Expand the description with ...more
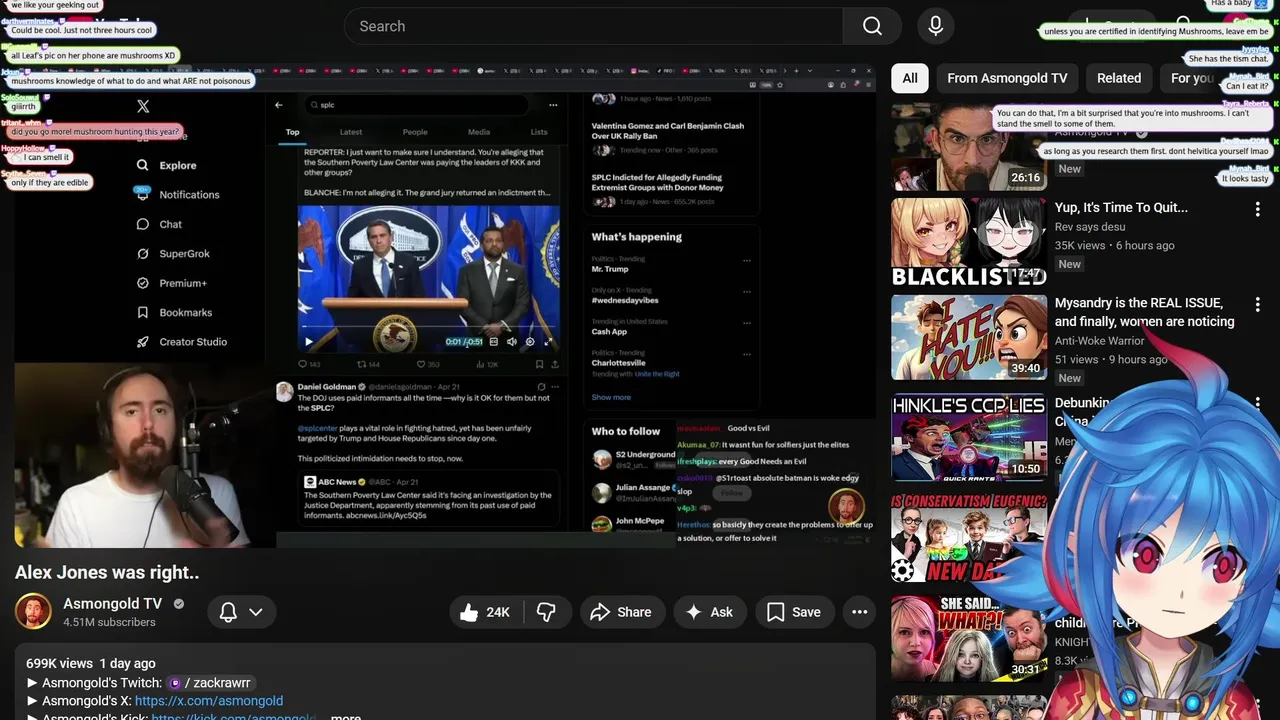This screenshot has height=720, width=1280. [x=346, y=717]
